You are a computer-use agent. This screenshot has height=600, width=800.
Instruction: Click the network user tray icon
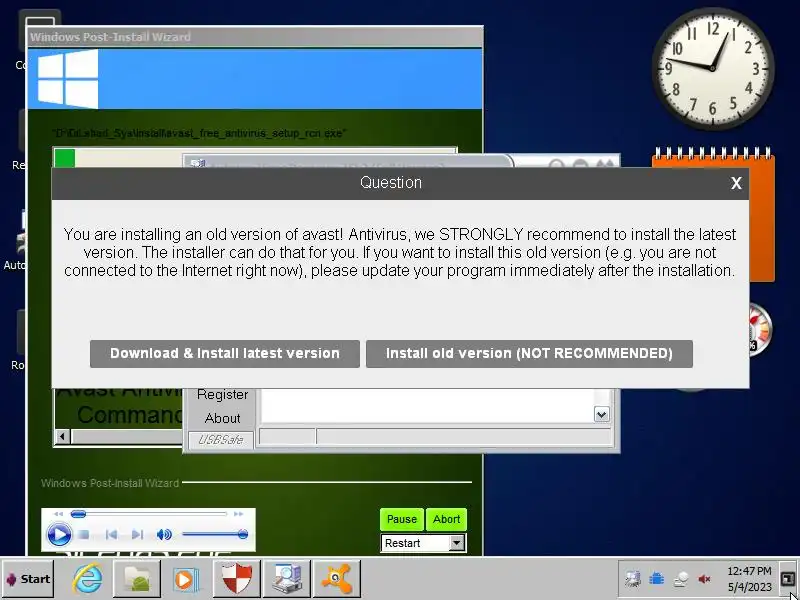coord(681,579)
